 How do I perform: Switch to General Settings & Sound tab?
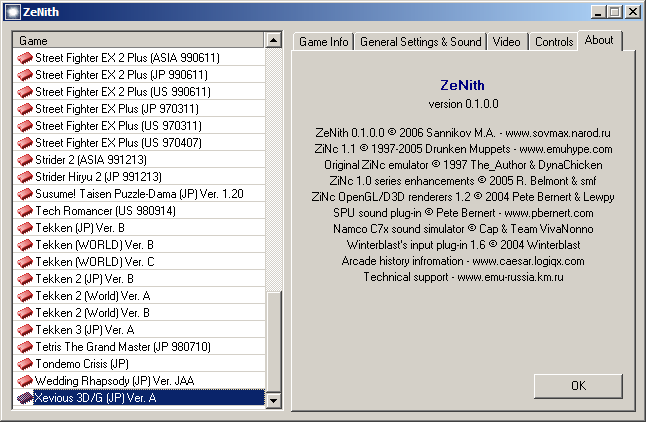pyautogui.click(x=420, y=42)
